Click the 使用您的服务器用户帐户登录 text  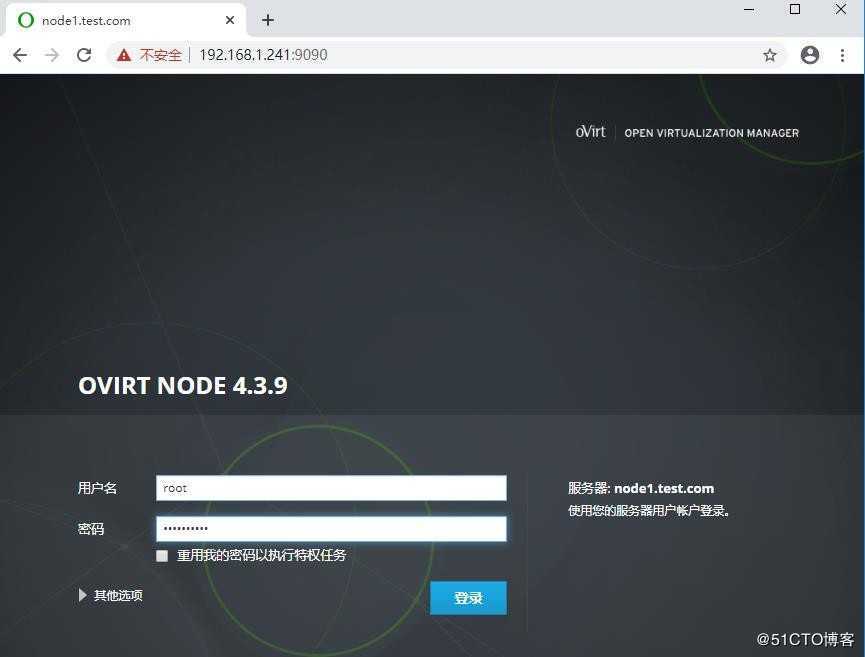tap(649, 511)
